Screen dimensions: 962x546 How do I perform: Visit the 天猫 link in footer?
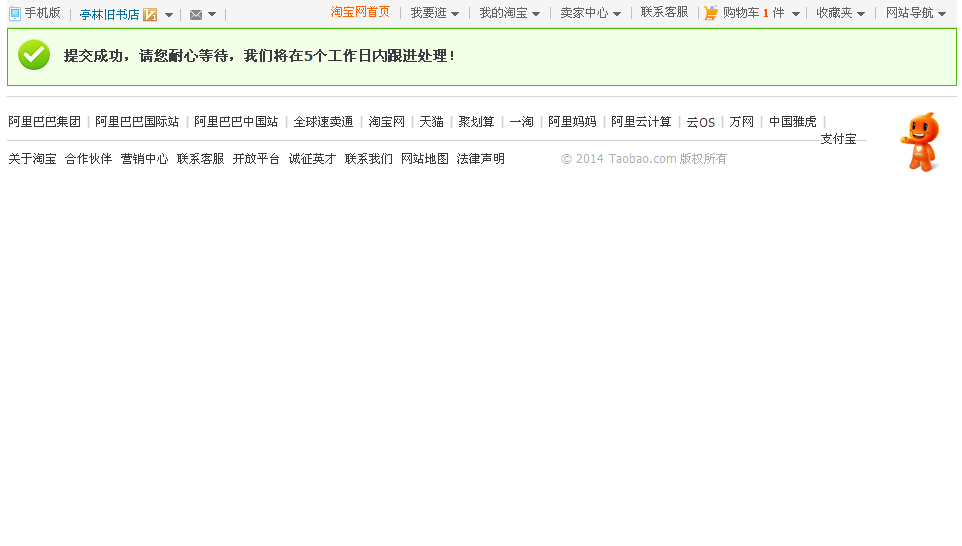[x=431, y=122]
